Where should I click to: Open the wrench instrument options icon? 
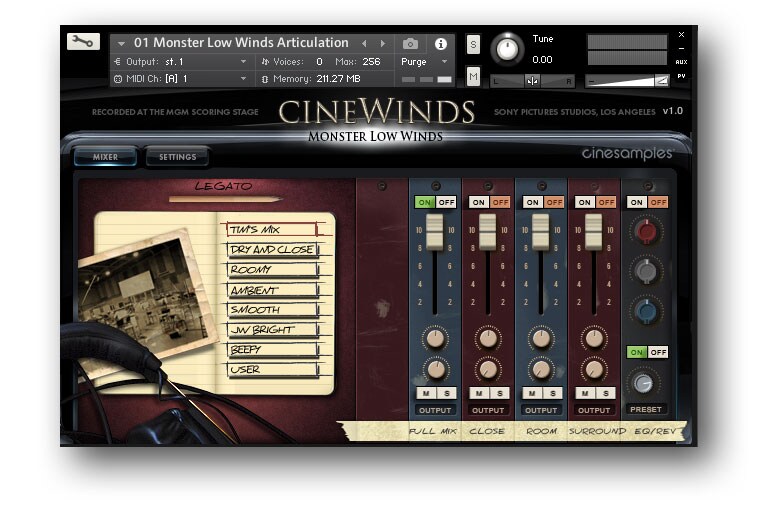tap(83, 41)
